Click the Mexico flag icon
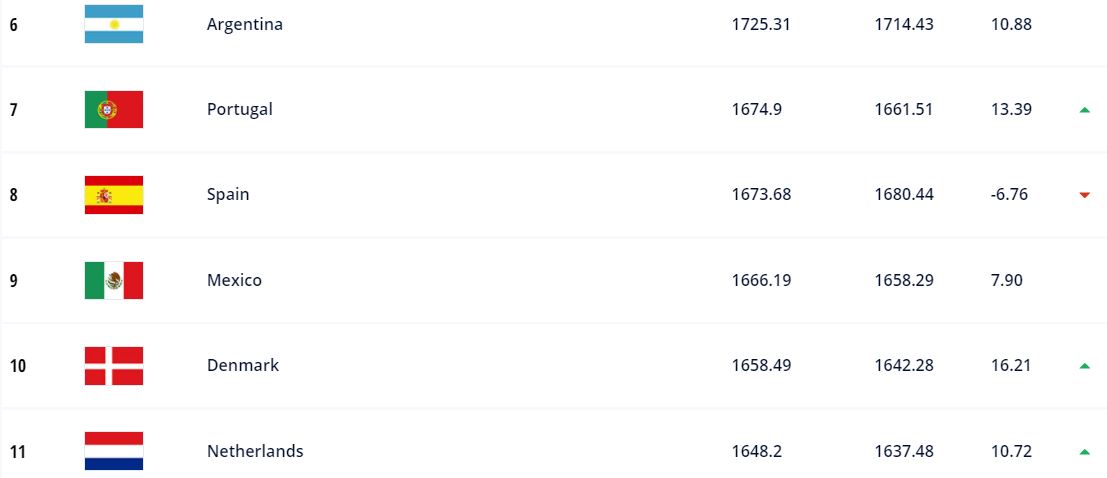The image size is (1107, 478). (114, 281)
